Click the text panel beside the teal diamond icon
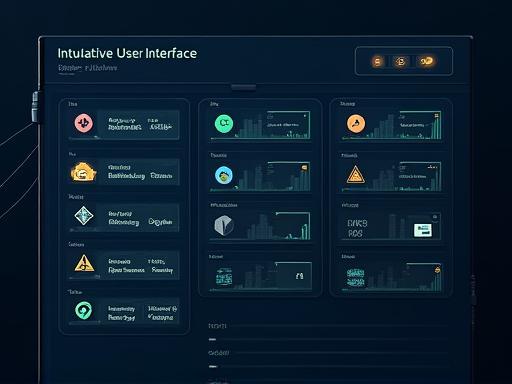 [x=139, y=218]
